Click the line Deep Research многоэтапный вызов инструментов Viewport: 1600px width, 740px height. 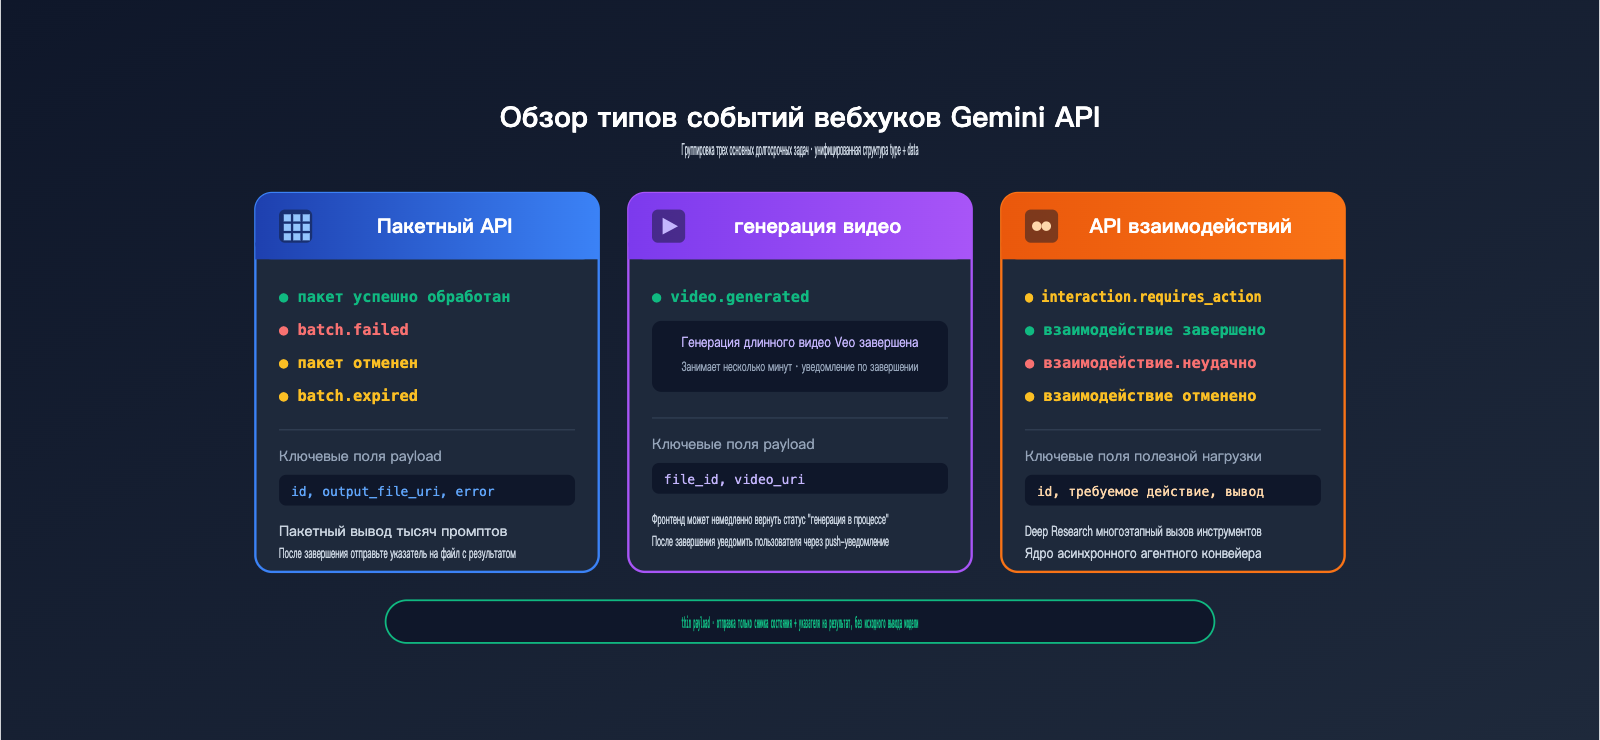pos(1143,532)
